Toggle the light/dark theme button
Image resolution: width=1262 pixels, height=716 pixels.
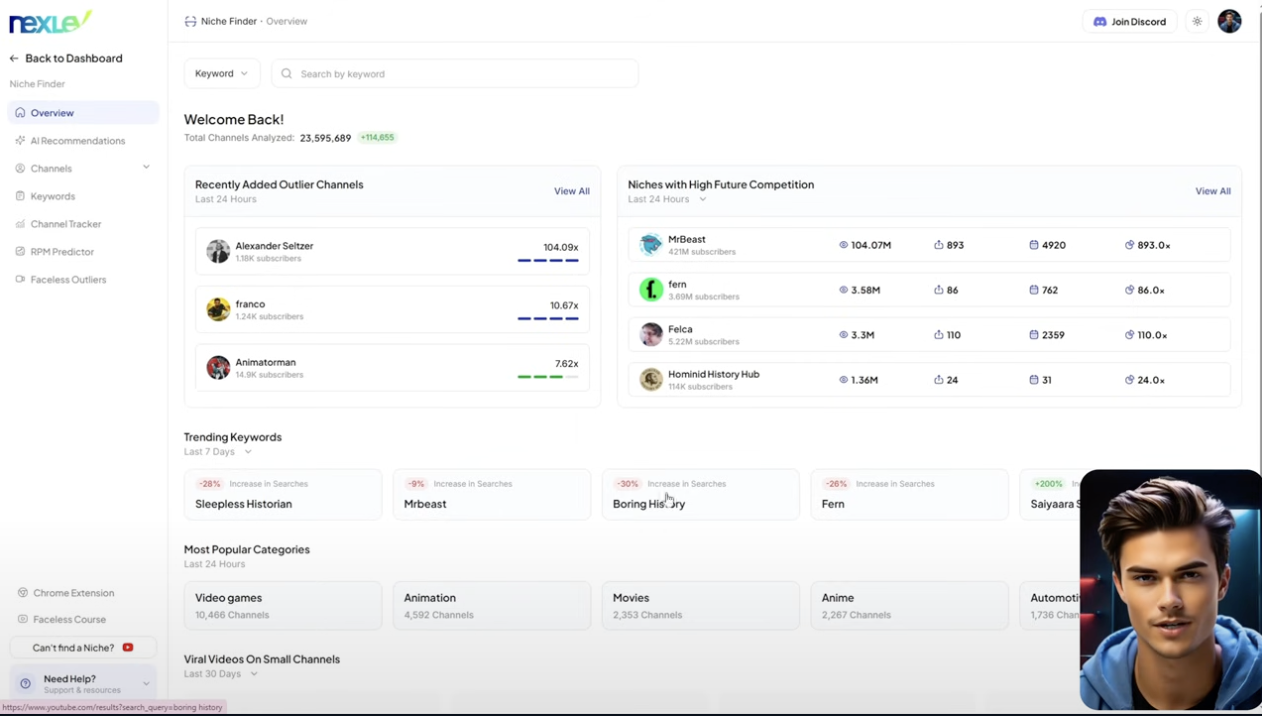1196,21
